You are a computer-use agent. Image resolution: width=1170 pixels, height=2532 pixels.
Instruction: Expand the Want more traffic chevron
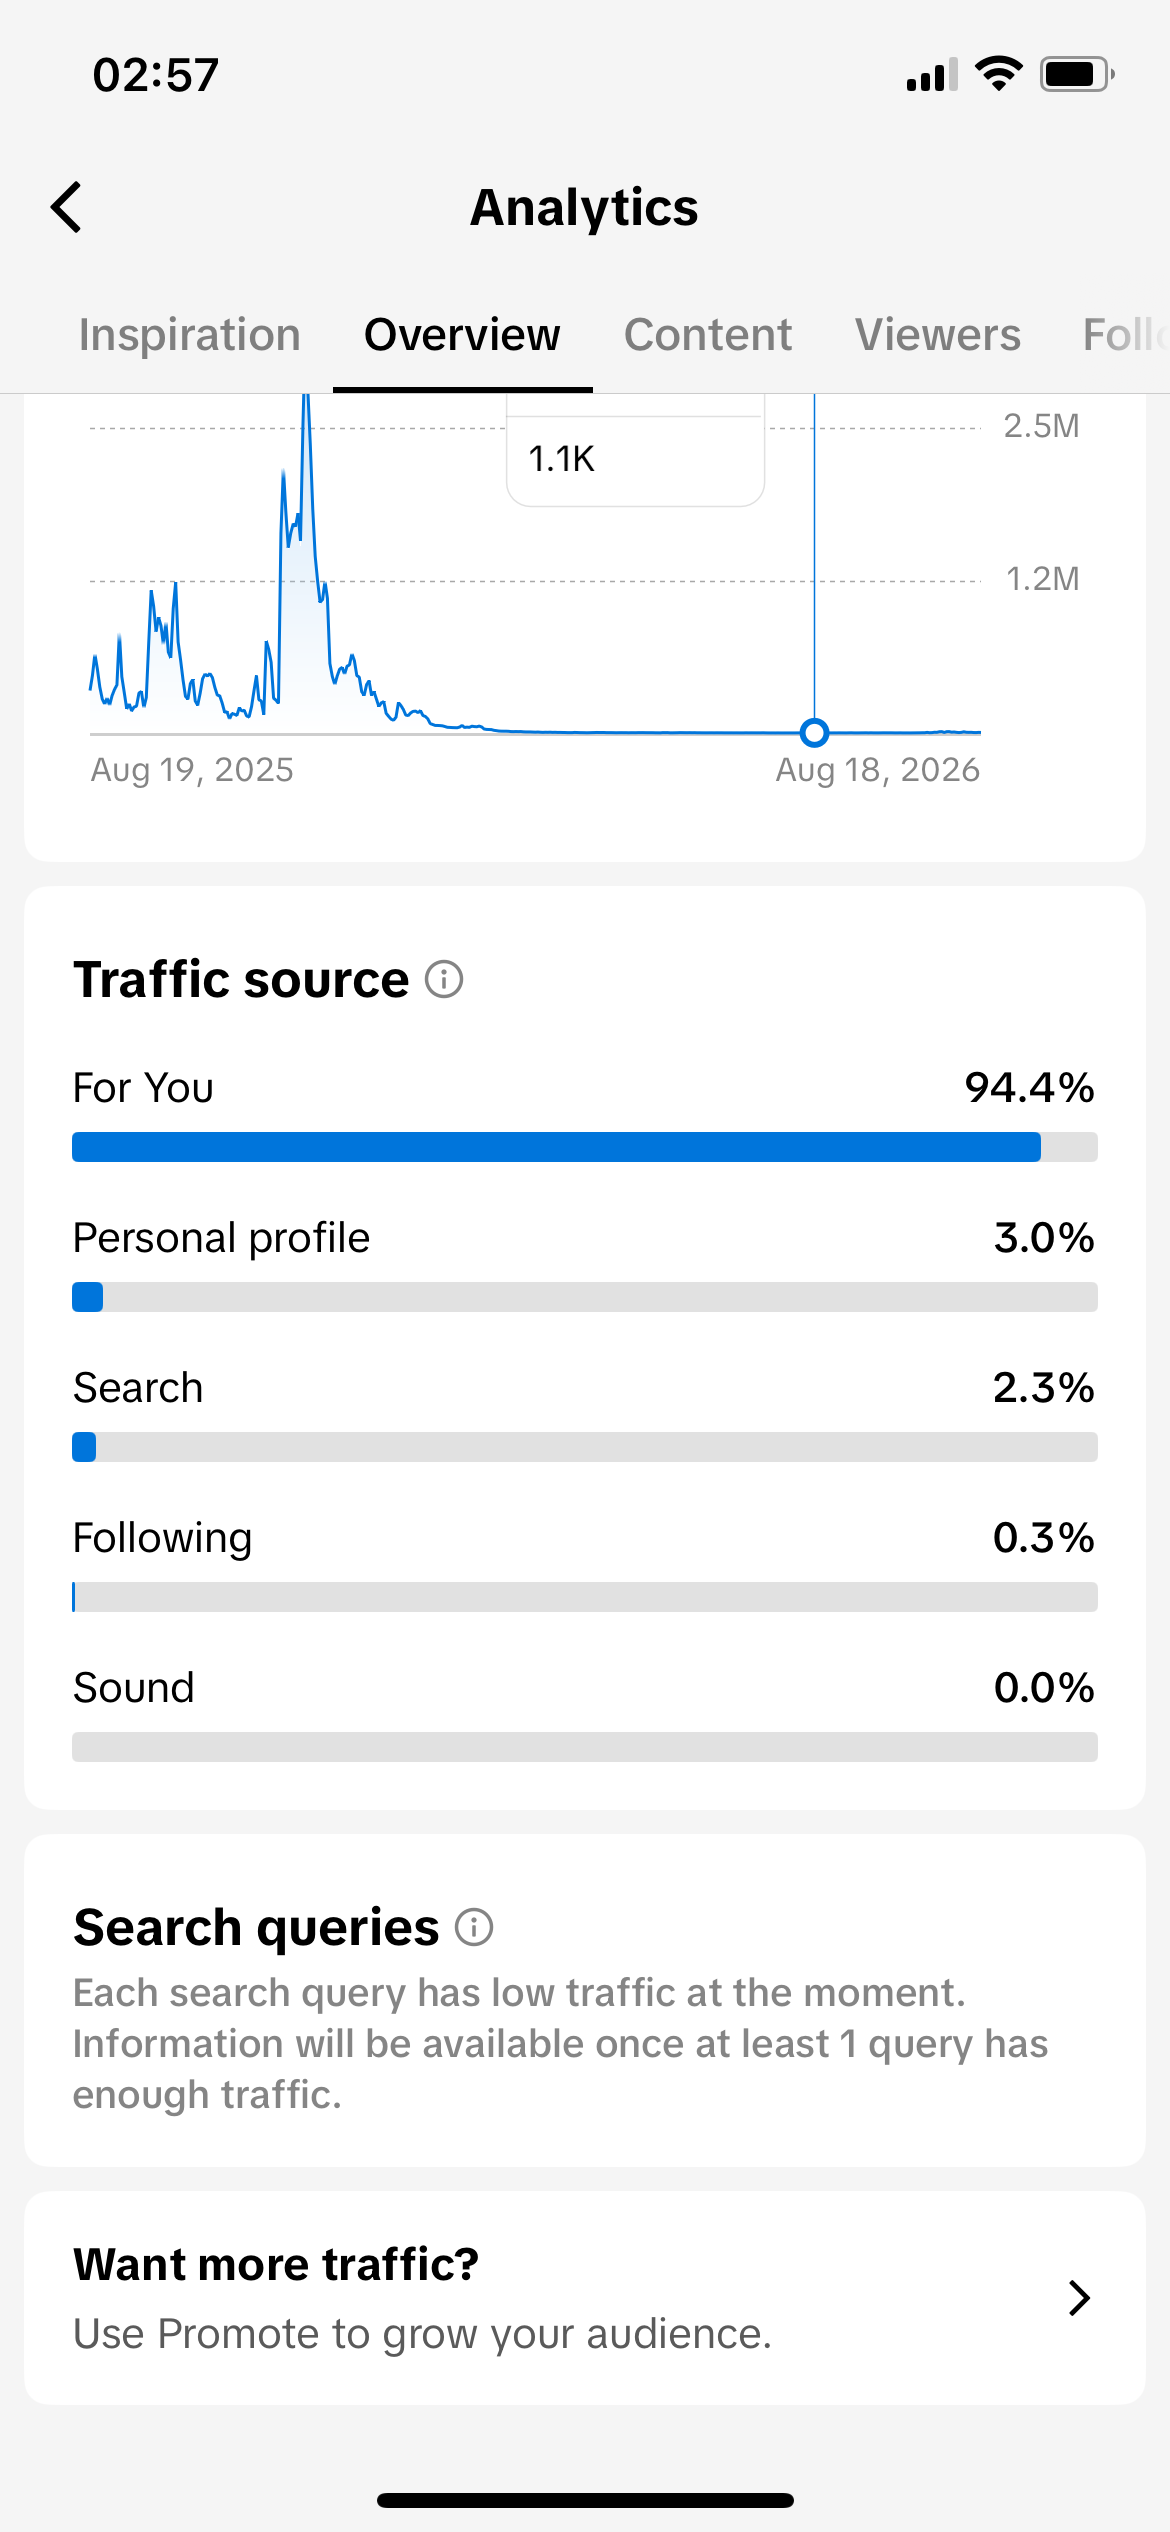point(1079,2298)
